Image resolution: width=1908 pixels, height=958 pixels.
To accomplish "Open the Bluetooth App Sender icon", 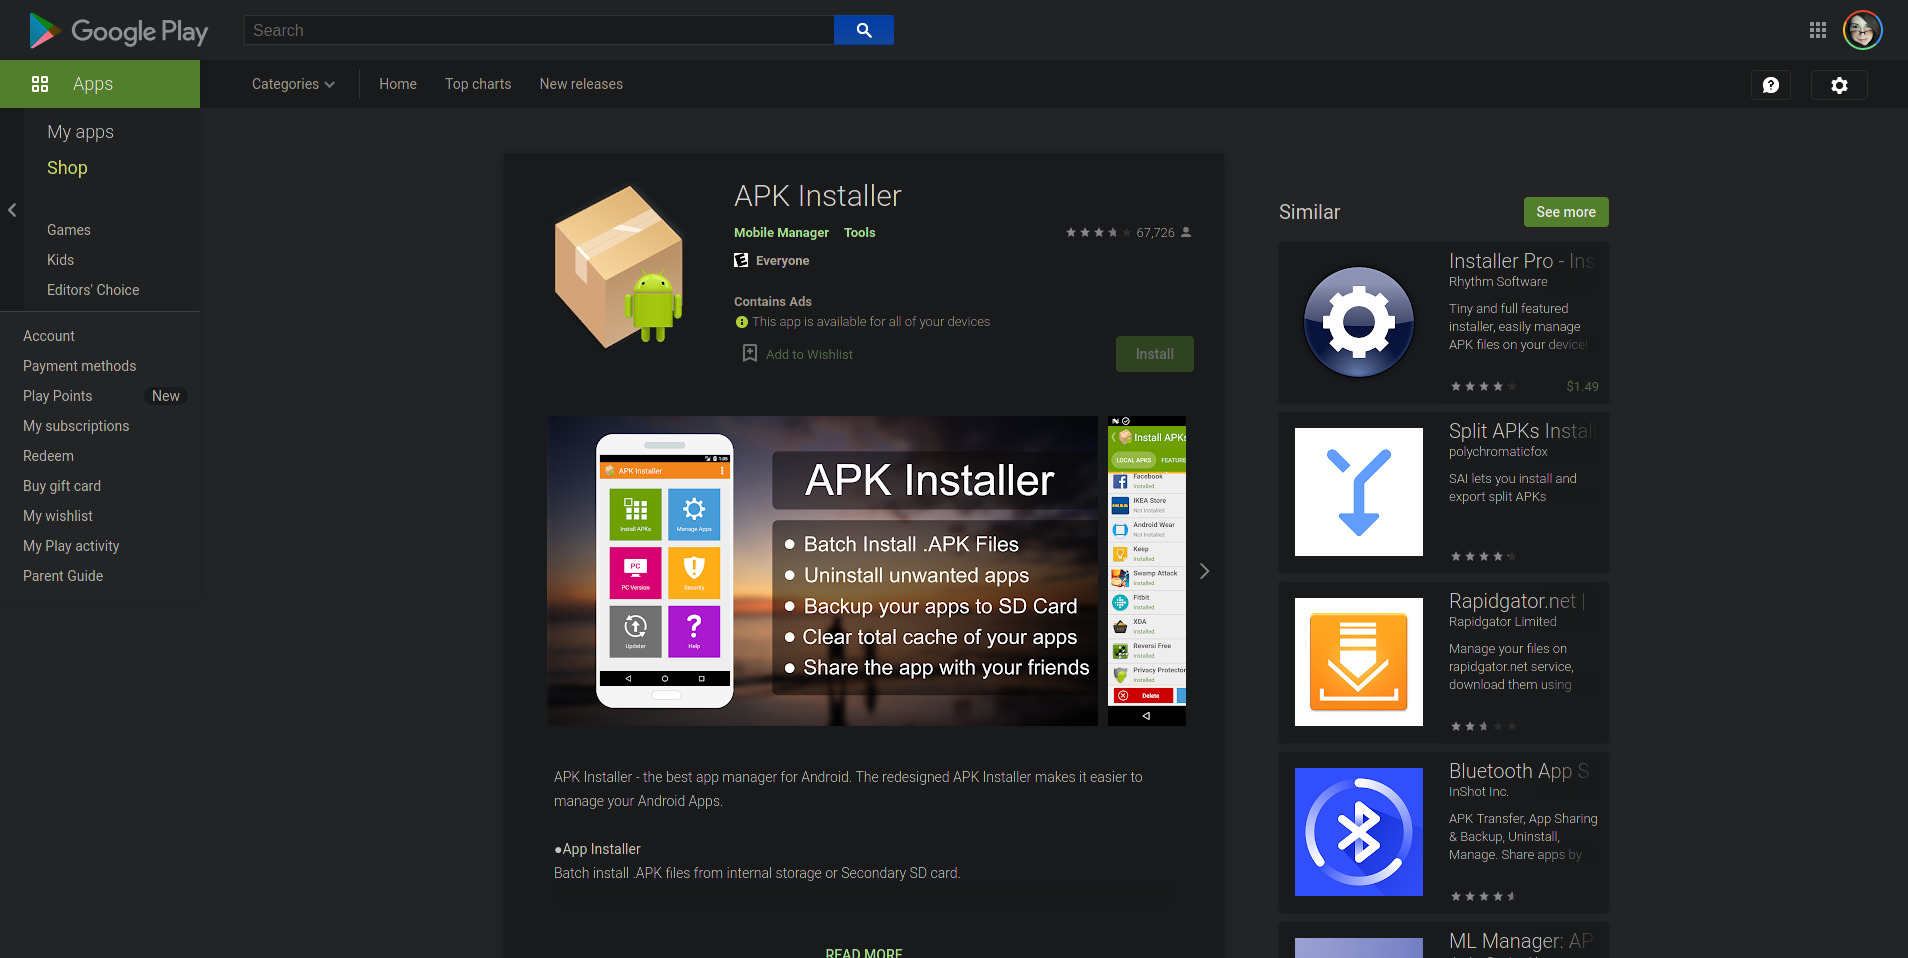I will [x=1359, y=832].
